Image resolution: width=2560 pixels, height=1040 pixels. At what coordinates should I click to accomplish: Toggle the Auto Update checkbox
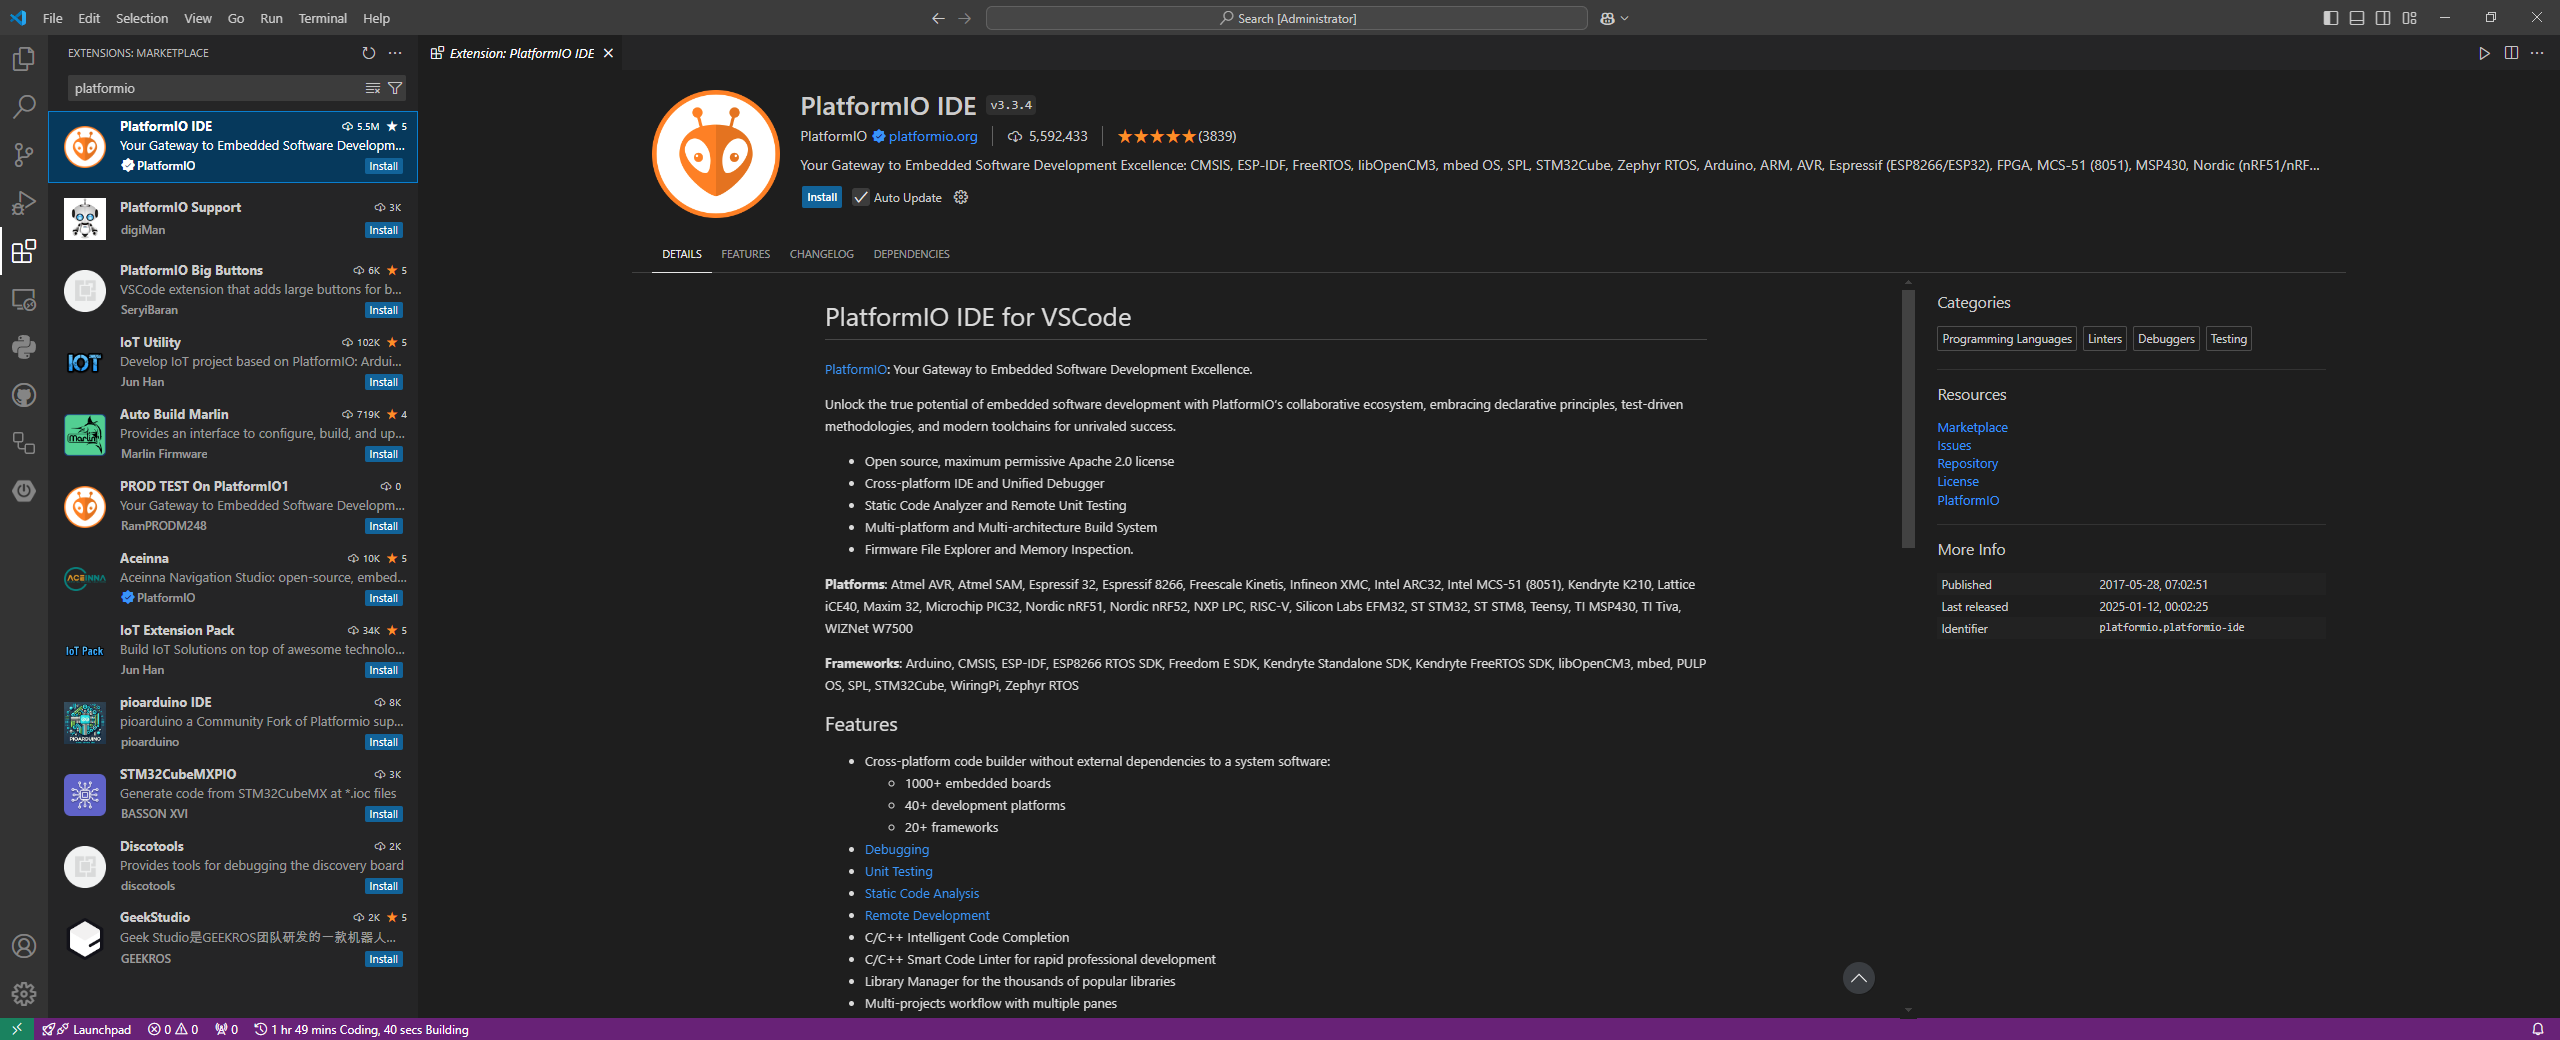tap(860, 197)
